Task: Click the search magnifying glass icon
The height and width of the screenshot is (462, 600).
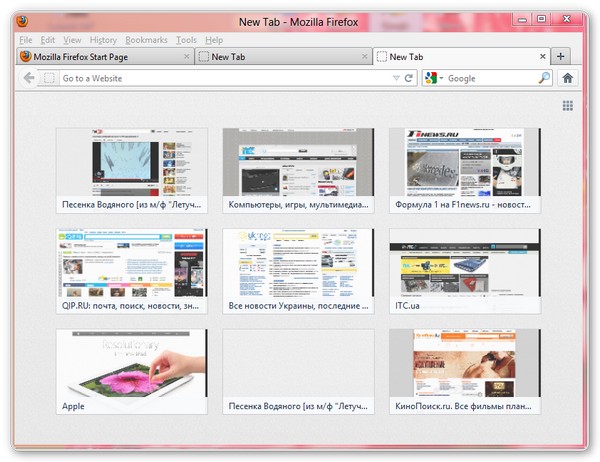Action: coord(544,78)
